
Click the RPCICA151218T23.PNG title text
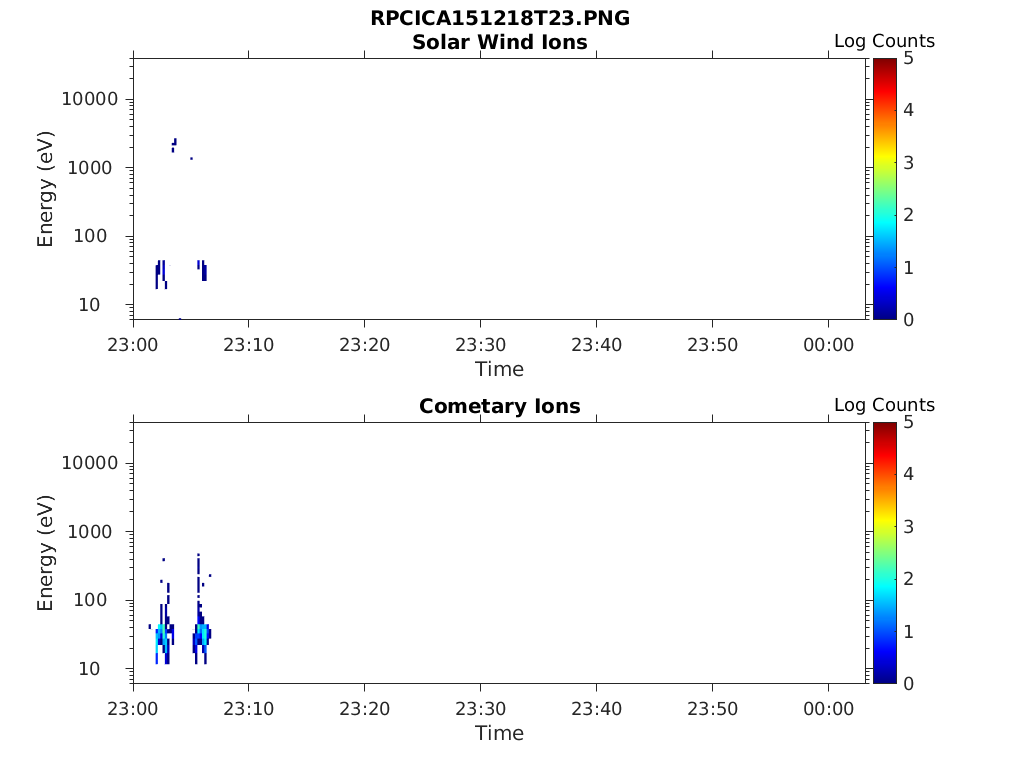(x=500, y=18)
